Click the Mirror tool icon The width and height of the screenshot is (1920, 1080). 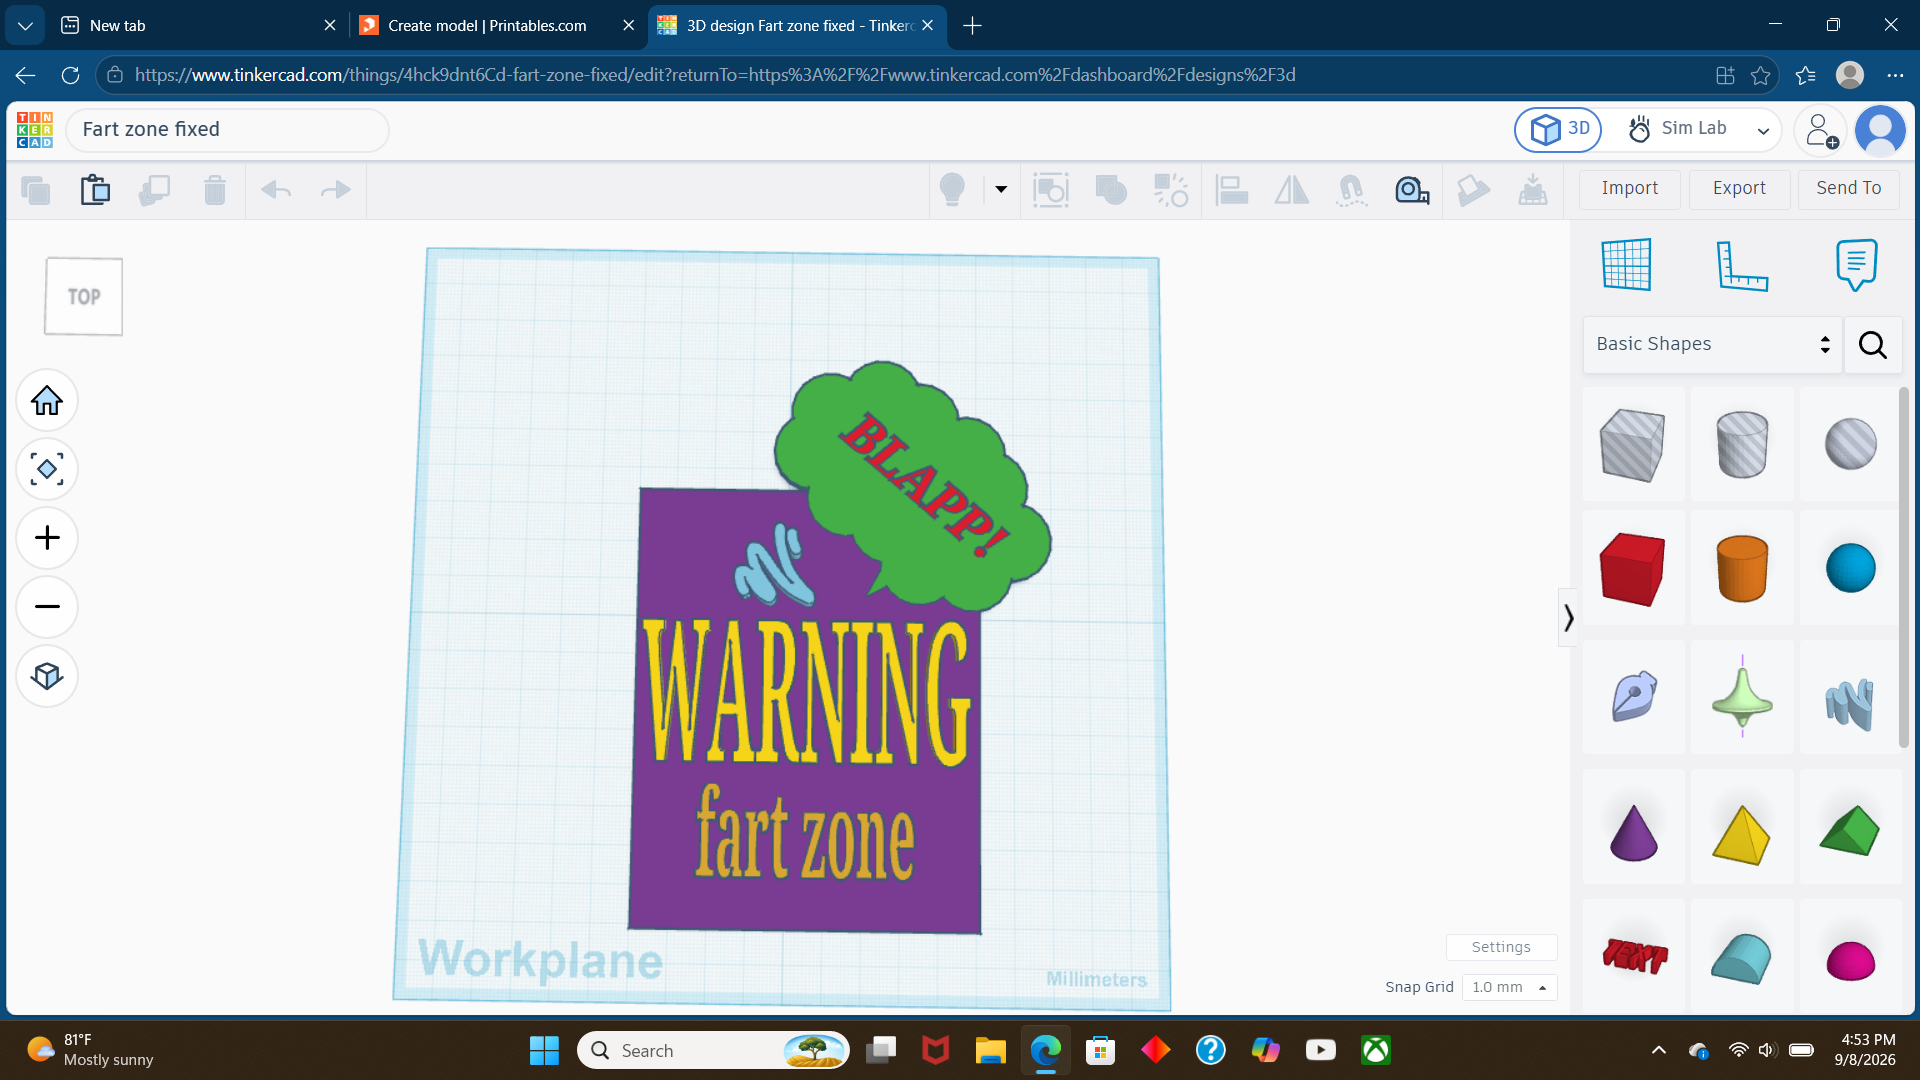(x=1291, y=189)
